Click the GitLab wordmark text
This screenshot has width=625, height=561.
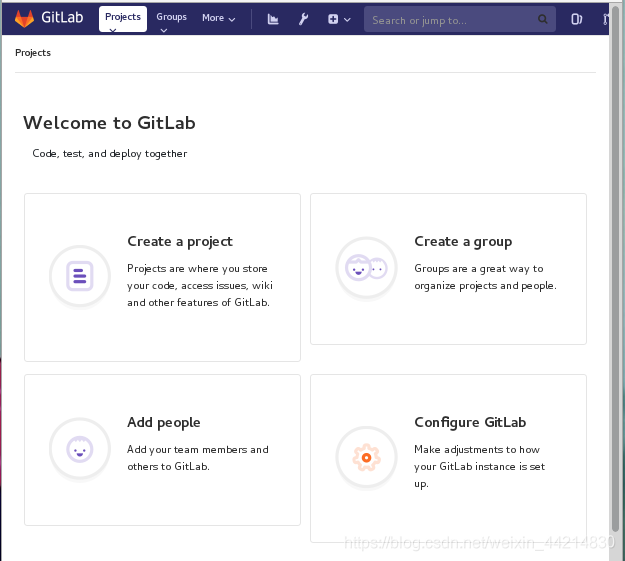62,18
